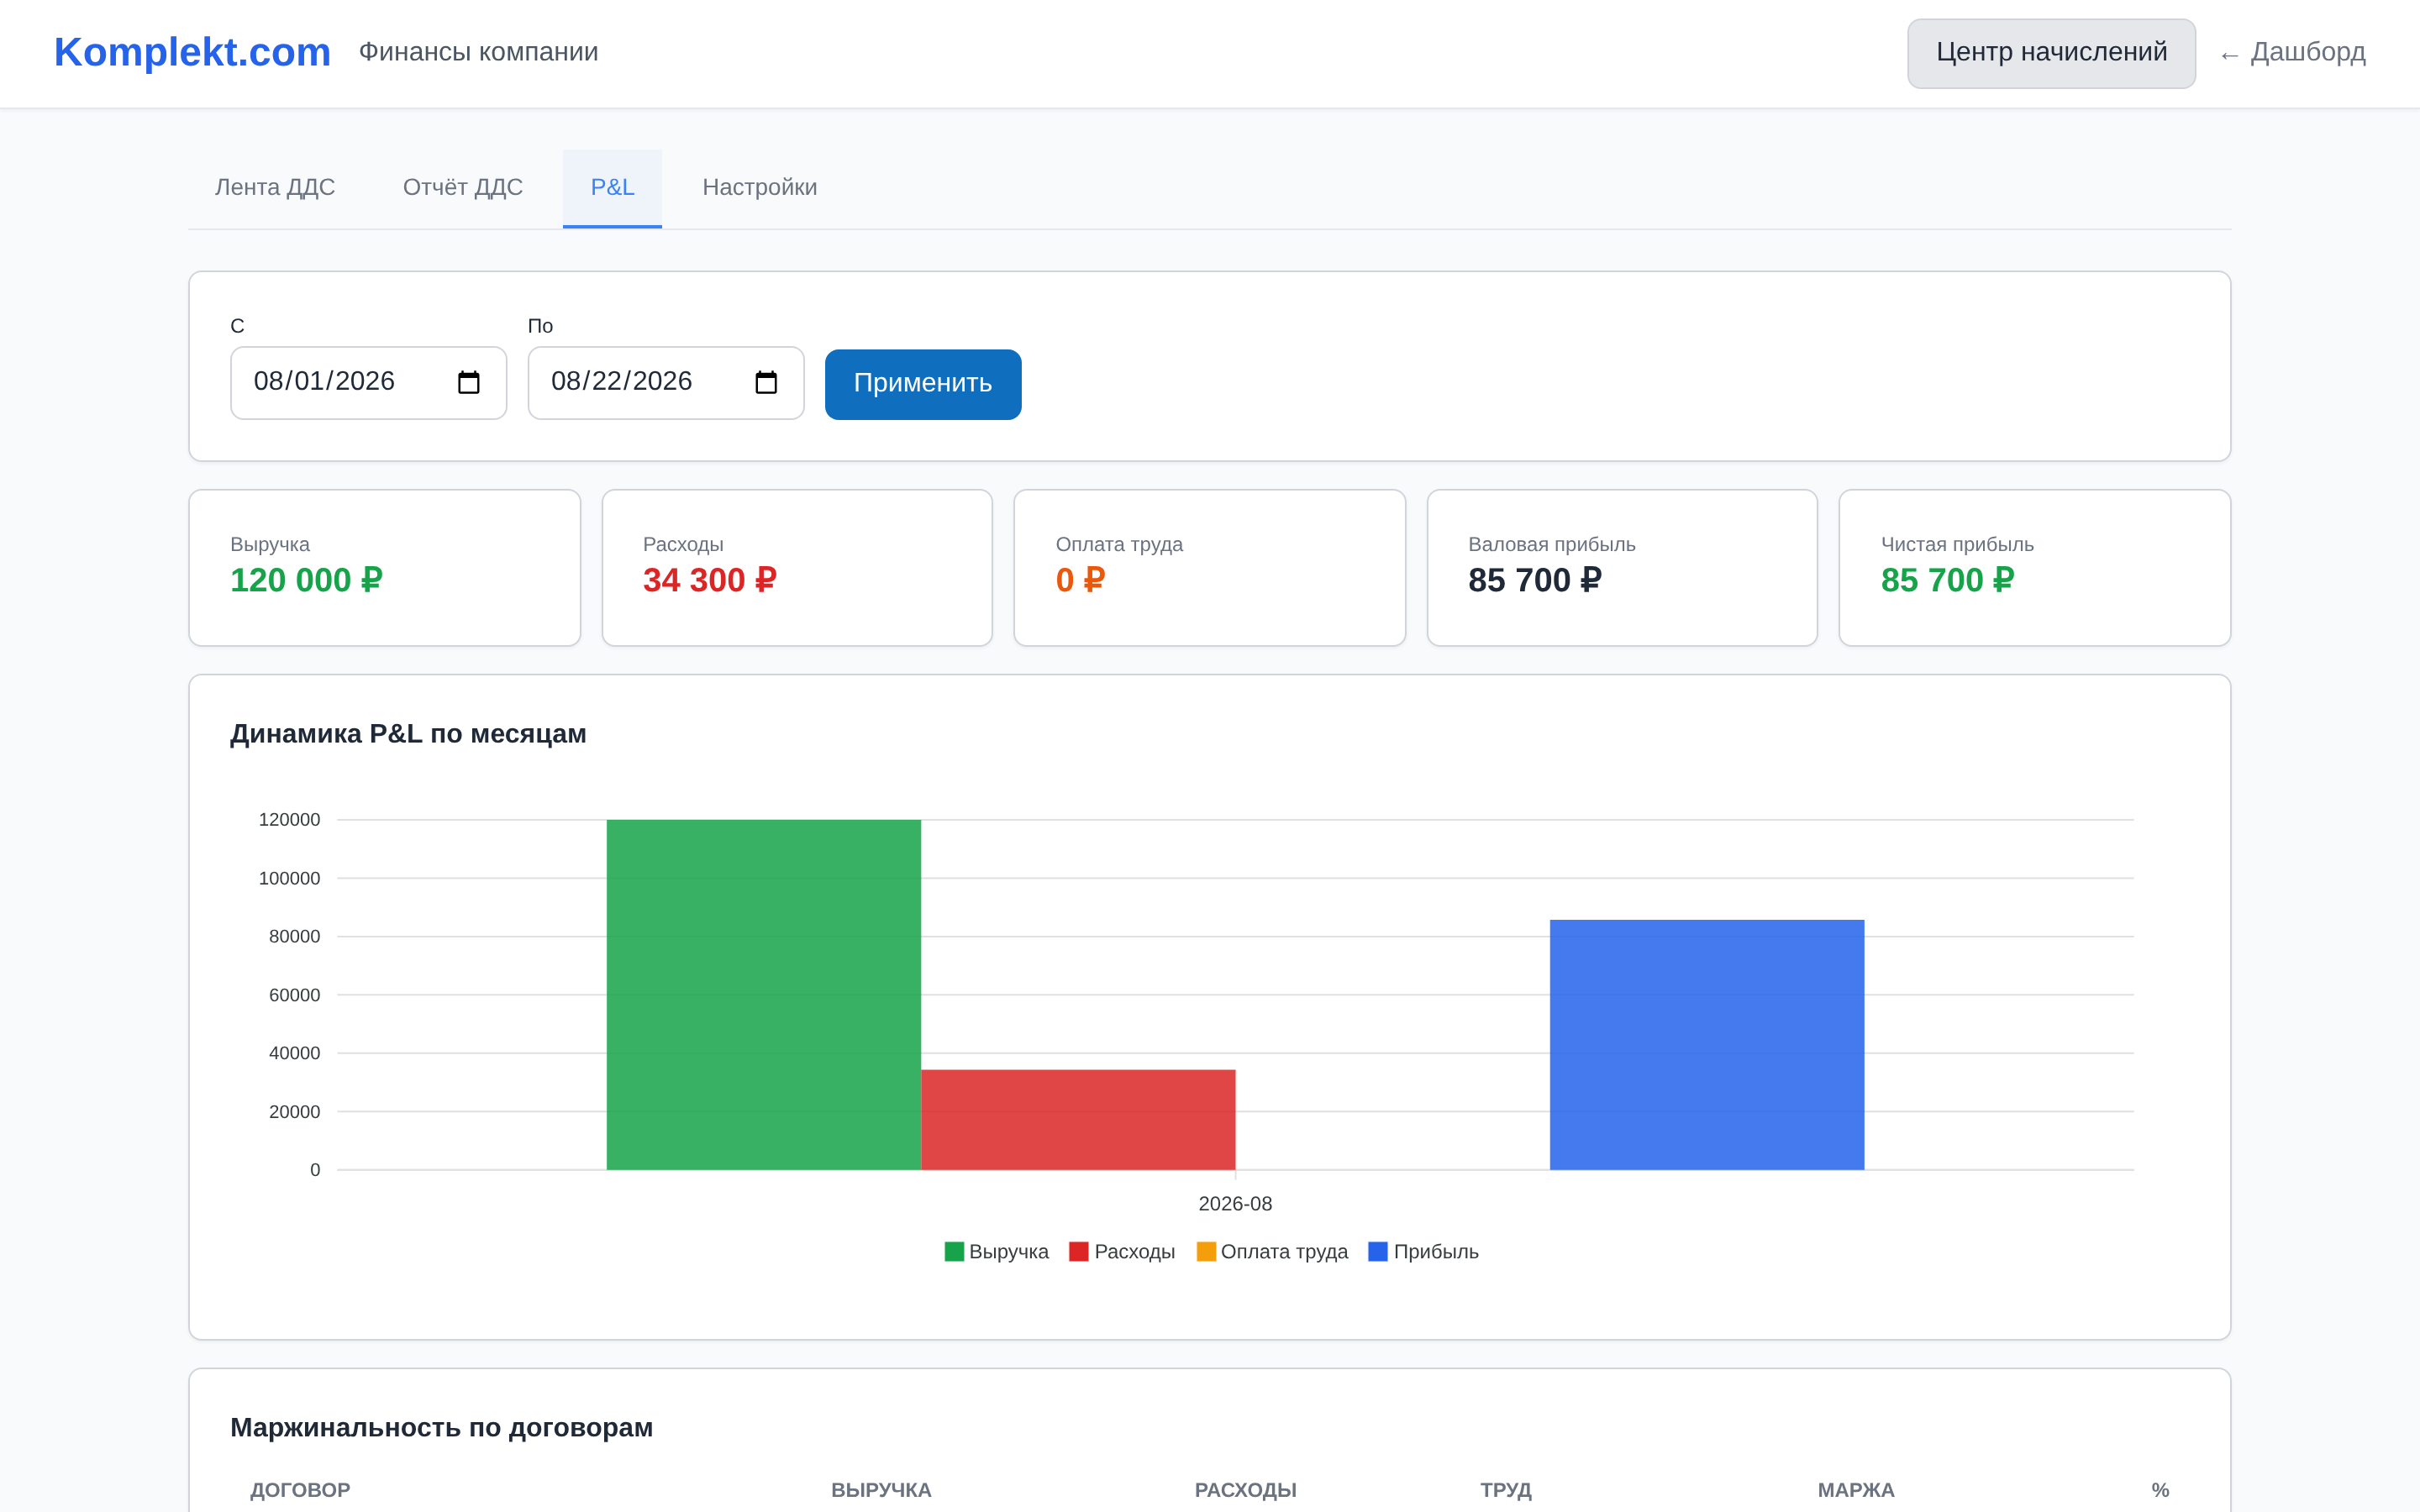Click the РАСХОДЫ column header
The image size is (2420, 1512).
(x=1245, y=1490)
